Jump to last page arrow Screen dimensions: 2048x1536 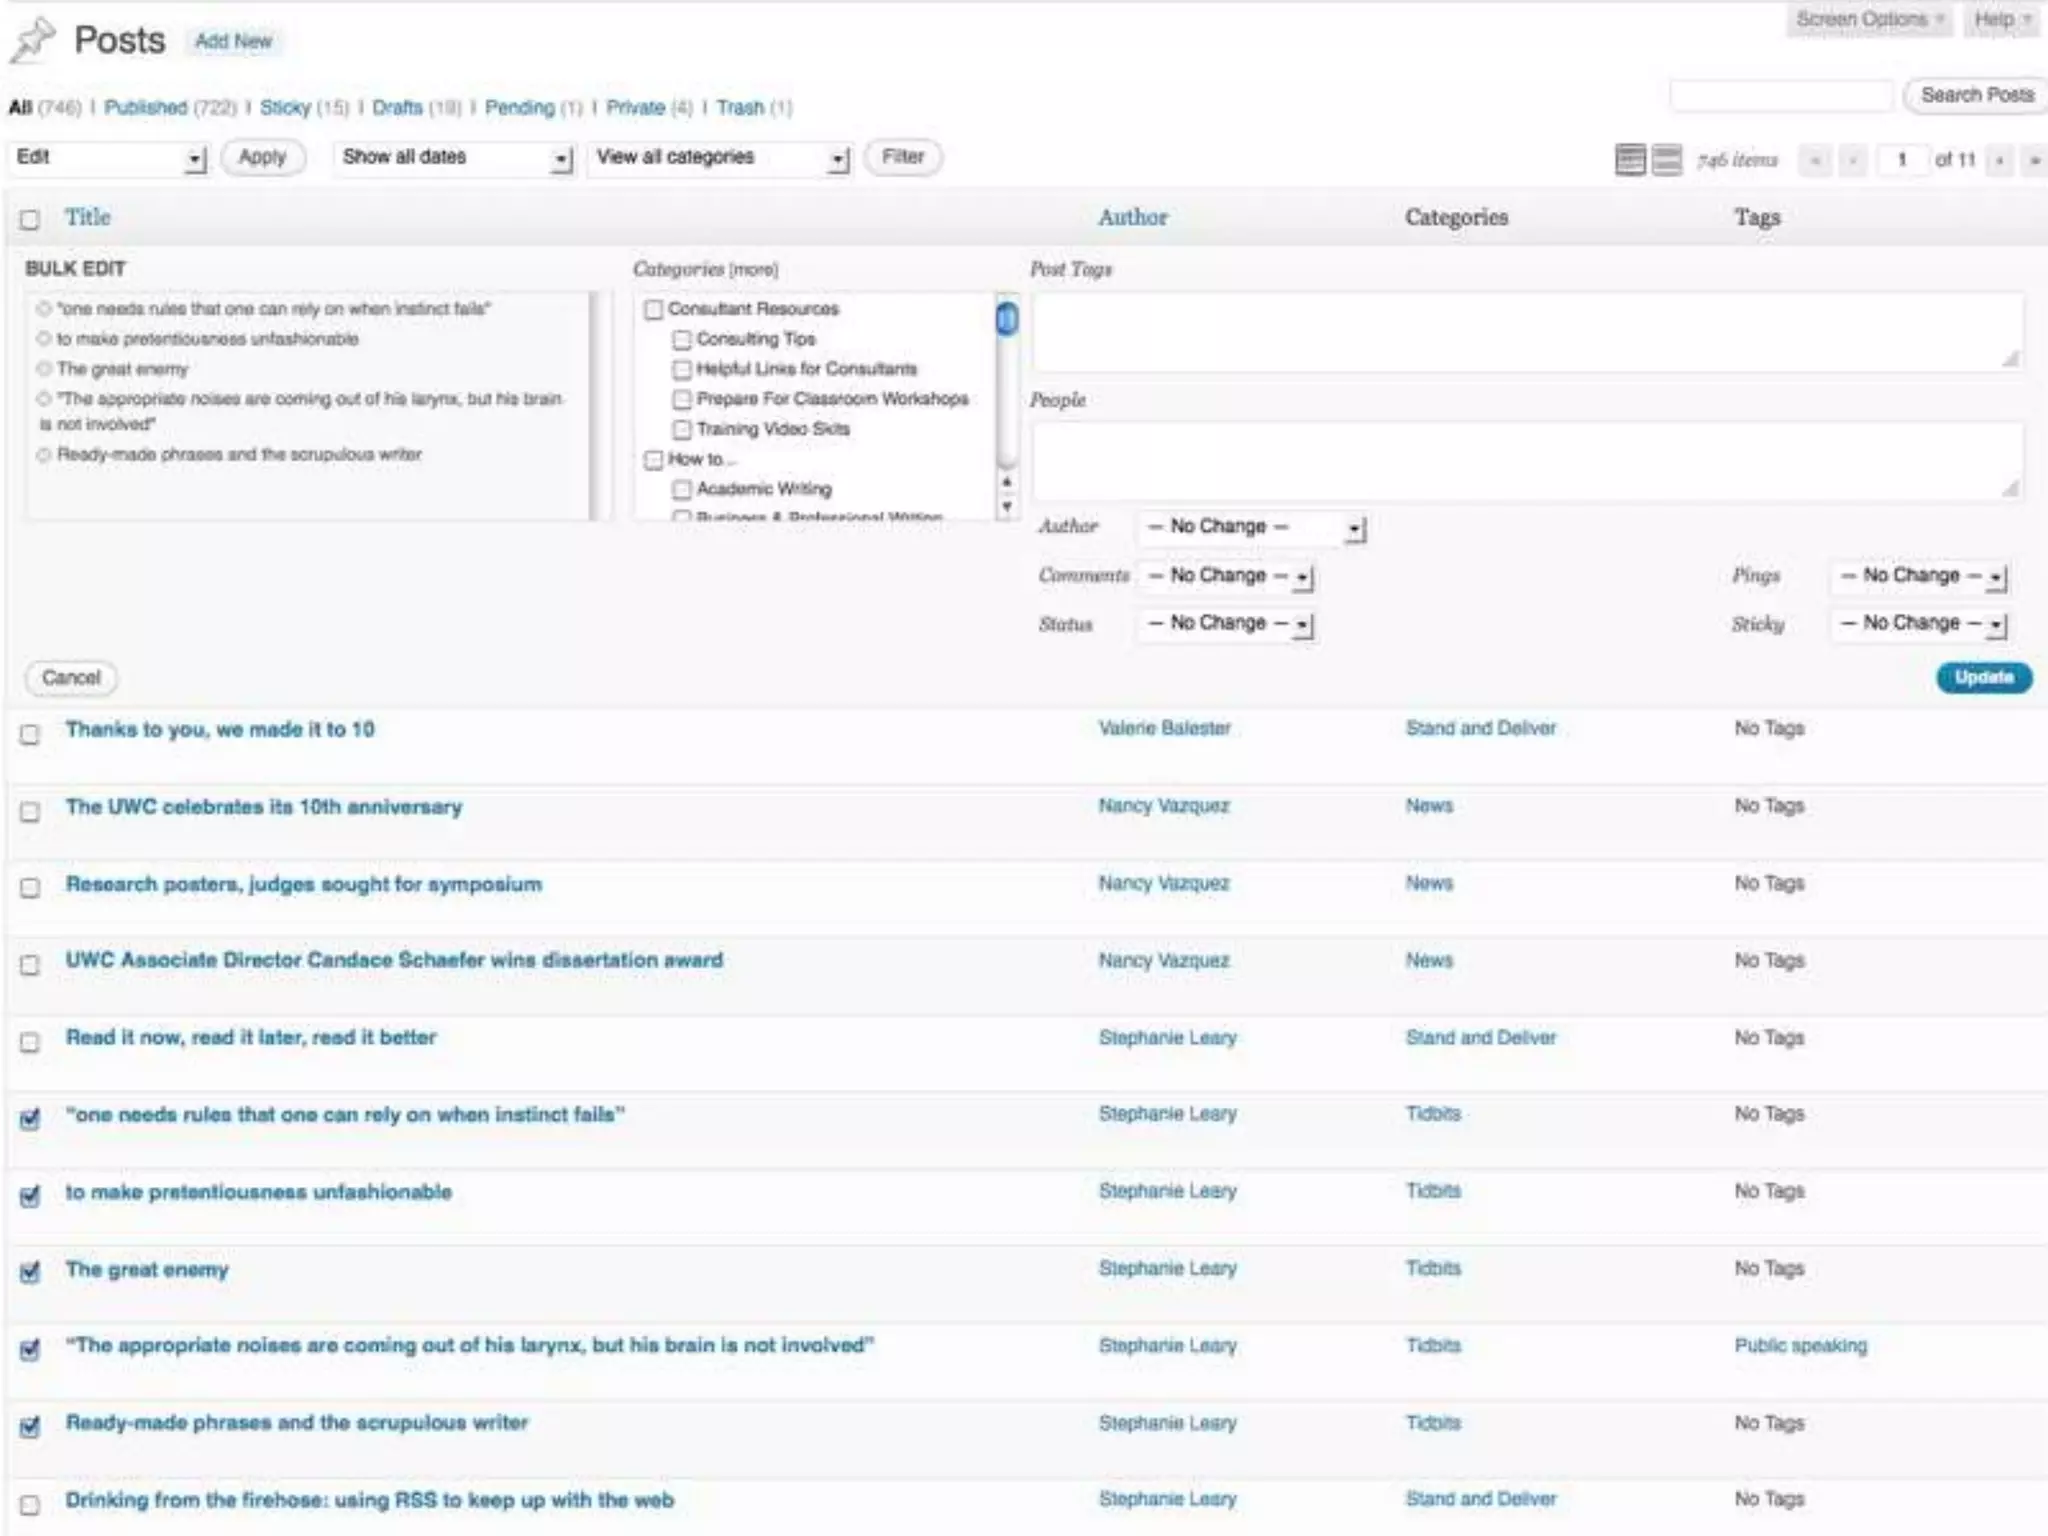point(2034,160)
